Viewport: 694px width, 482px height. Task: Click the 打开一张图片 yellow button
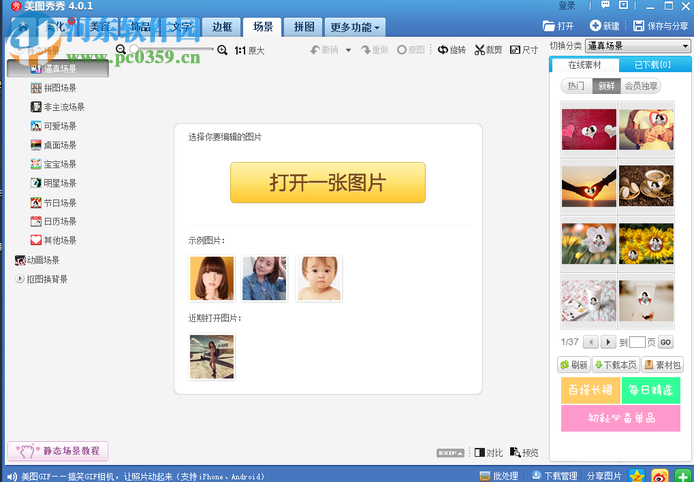328,182
